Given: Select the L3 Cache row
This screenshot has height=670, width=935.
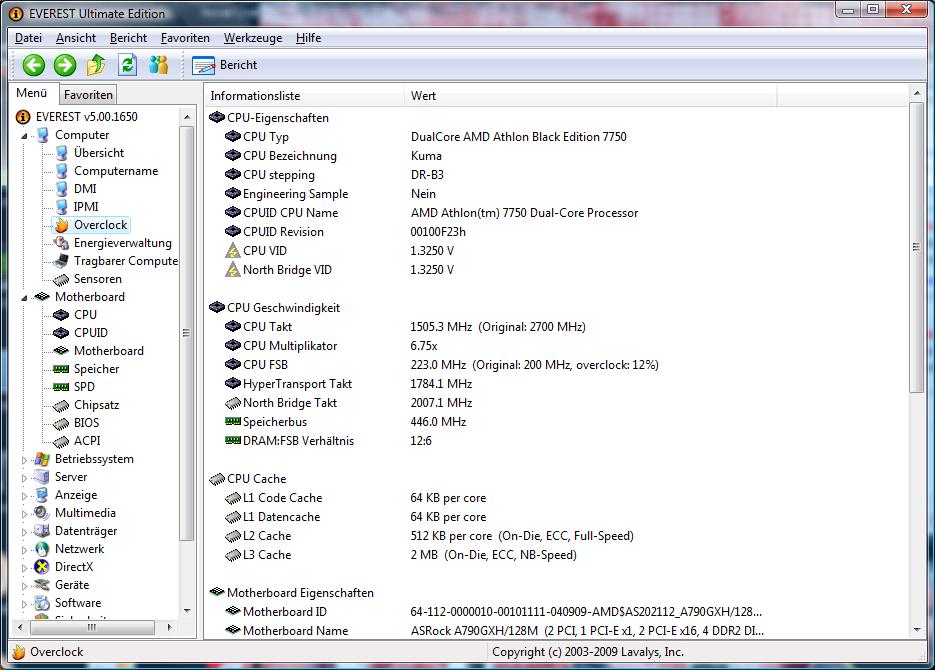Looking at the screenshot, I should [x=491, y=555].
